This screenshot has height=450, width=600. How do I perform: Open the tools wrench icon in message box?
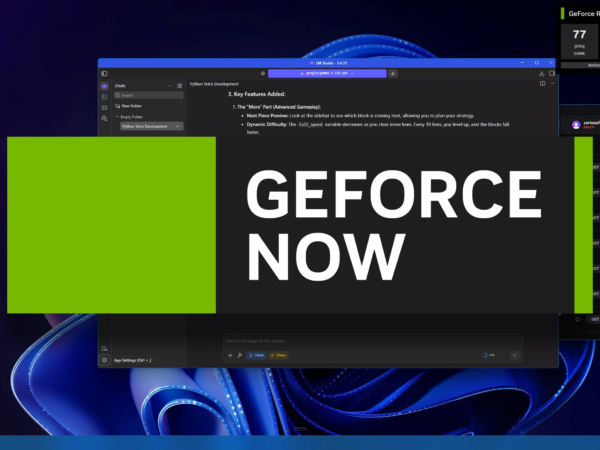(240, 355)
